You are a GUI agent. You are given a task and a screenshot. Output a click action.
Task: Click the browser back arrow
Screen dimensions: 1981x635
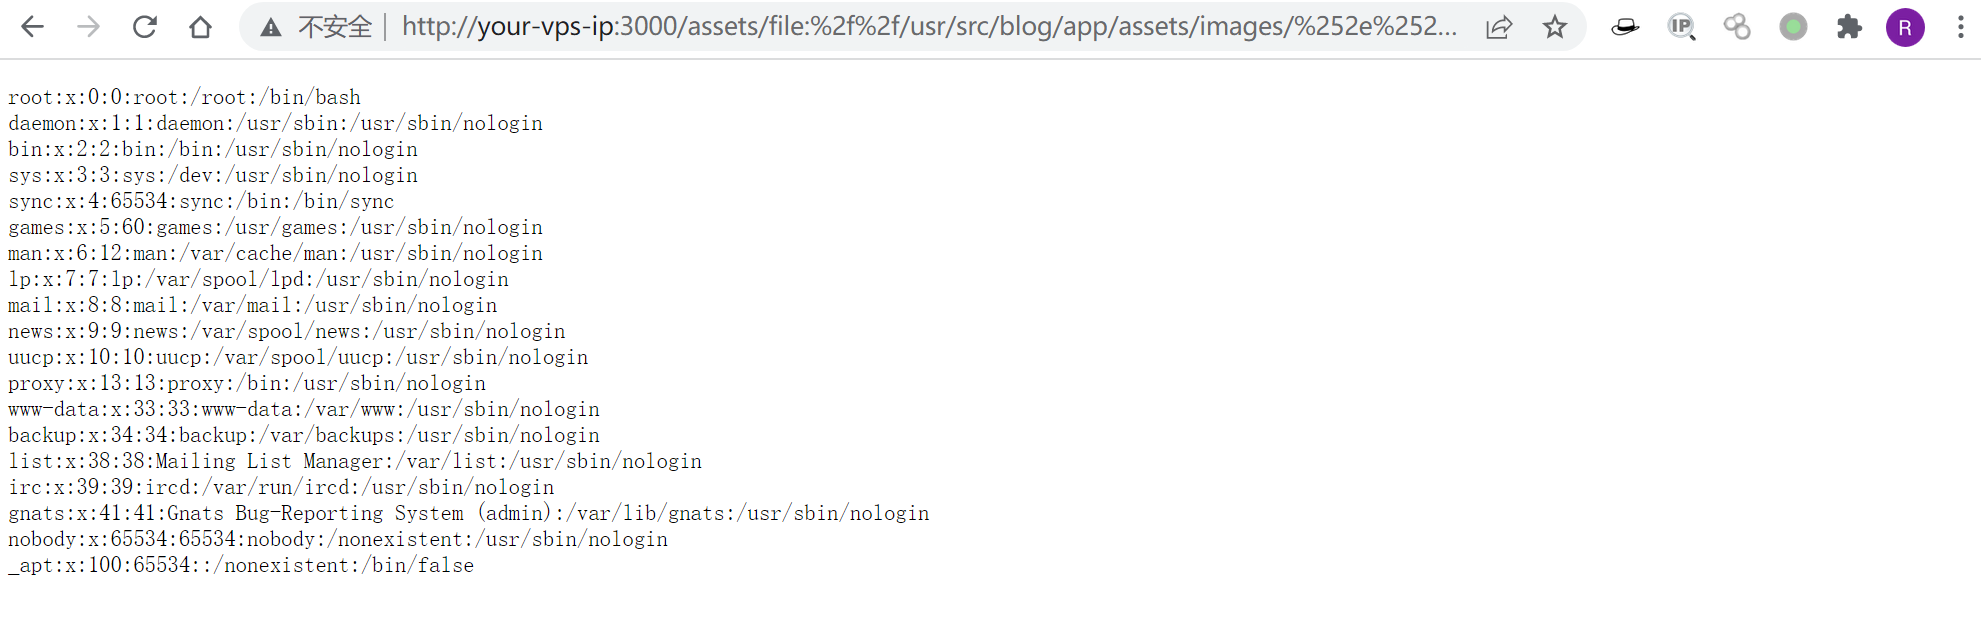click(x=33, y=27)
